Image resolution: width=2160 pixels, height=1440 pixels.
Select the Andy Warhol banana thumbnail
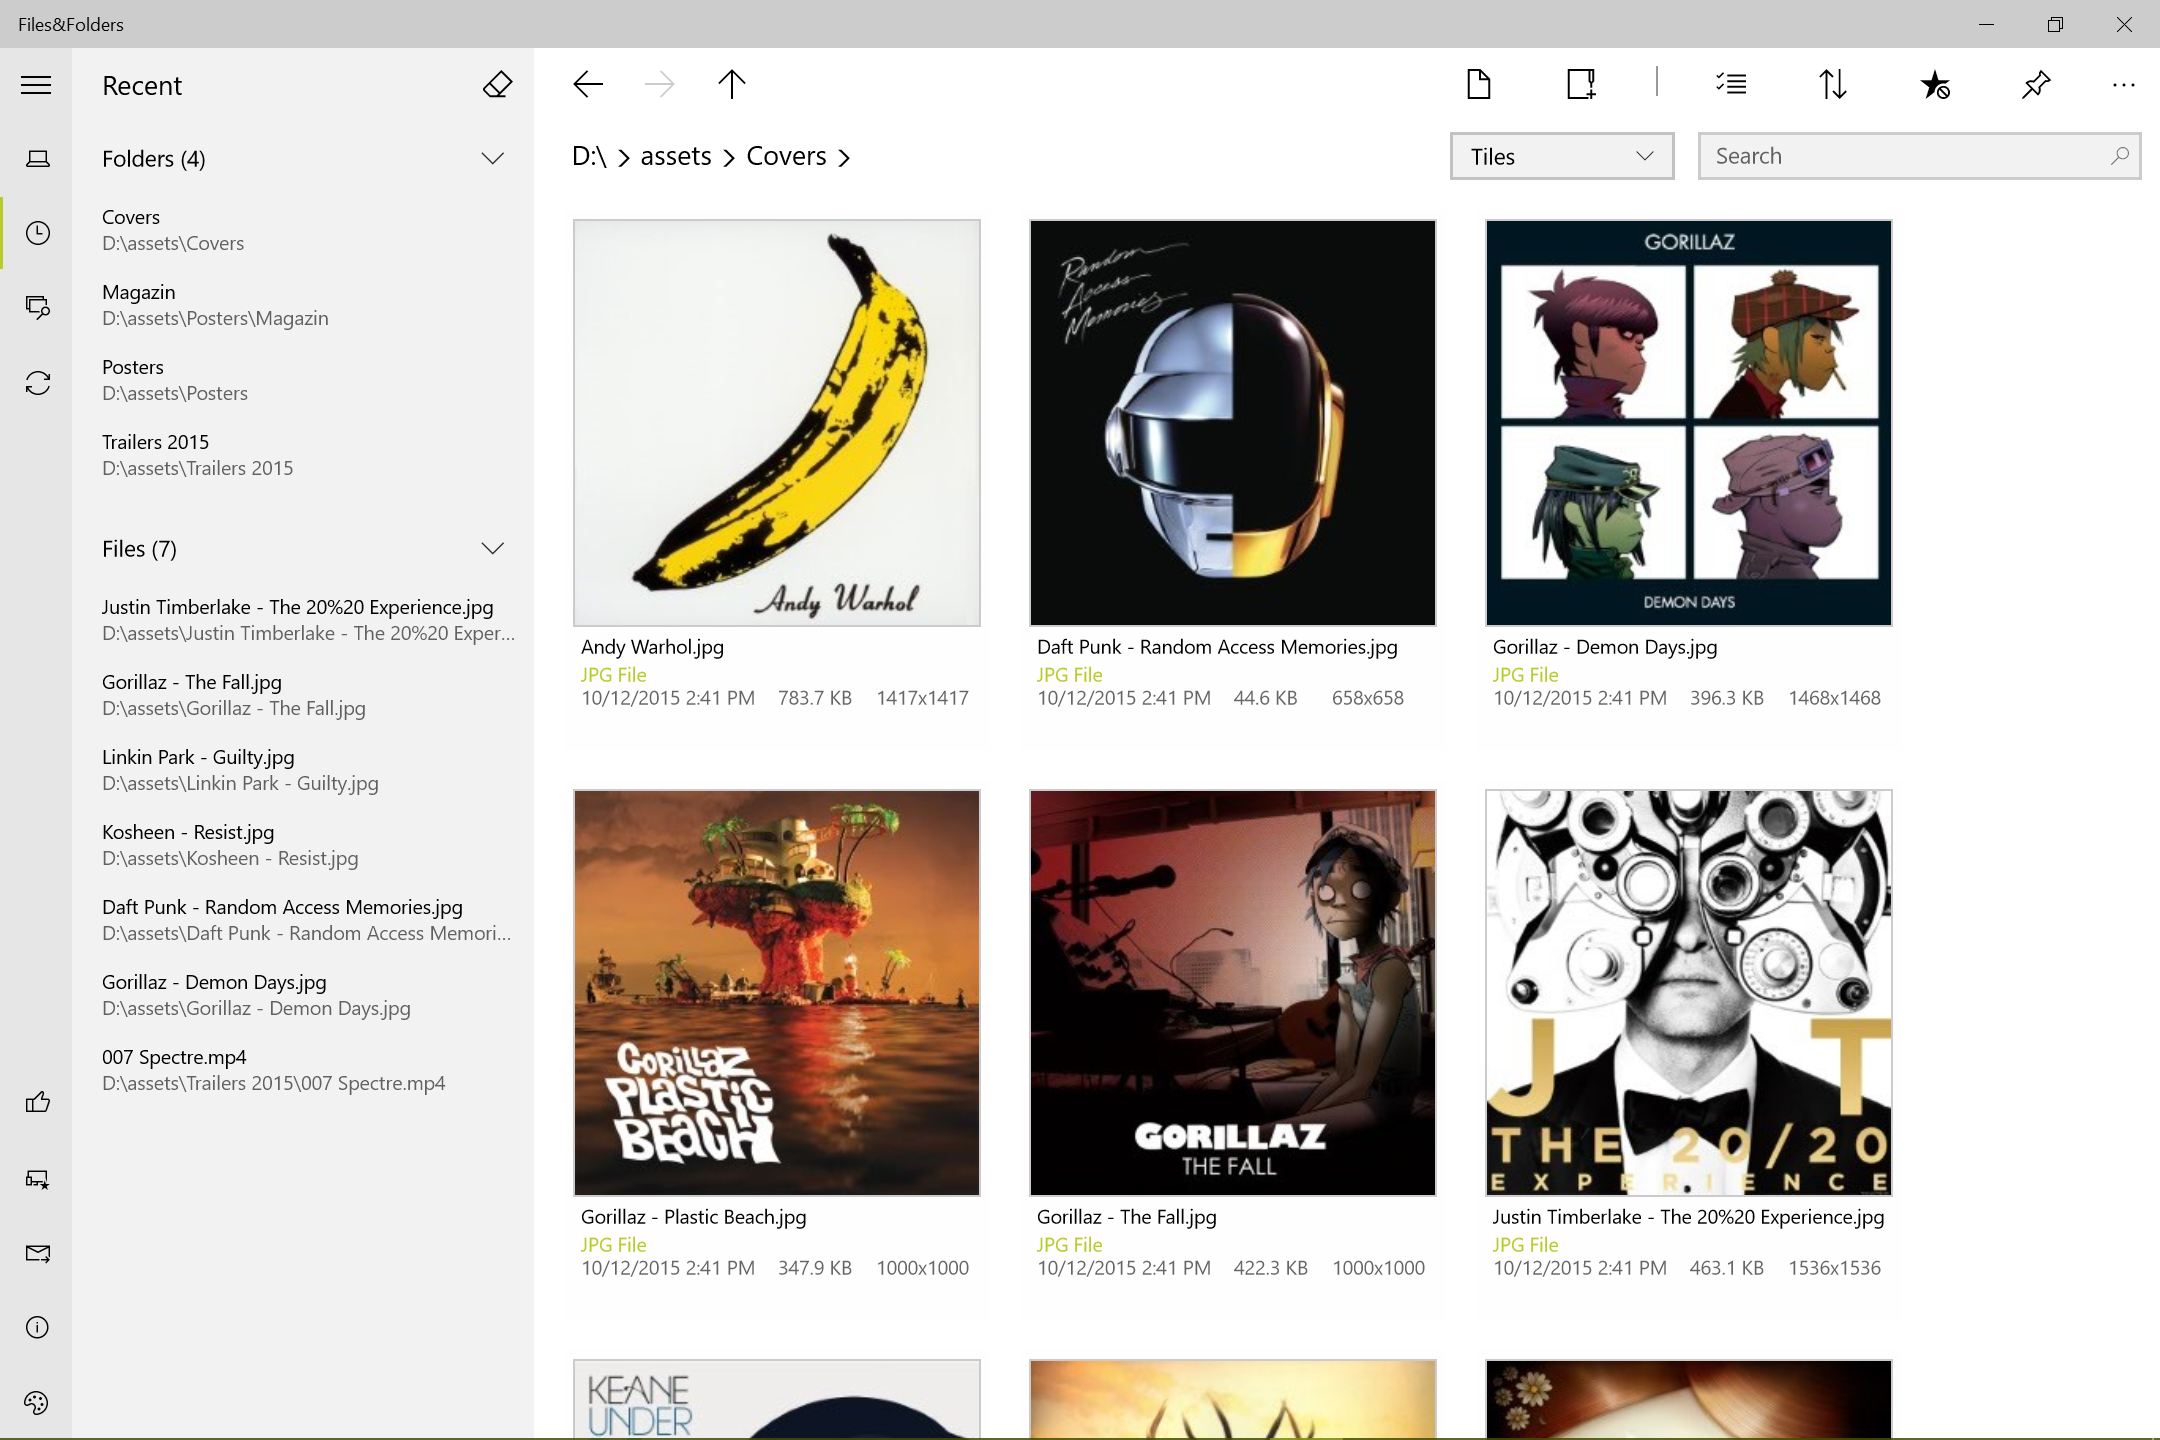click(x=777, y=423)
